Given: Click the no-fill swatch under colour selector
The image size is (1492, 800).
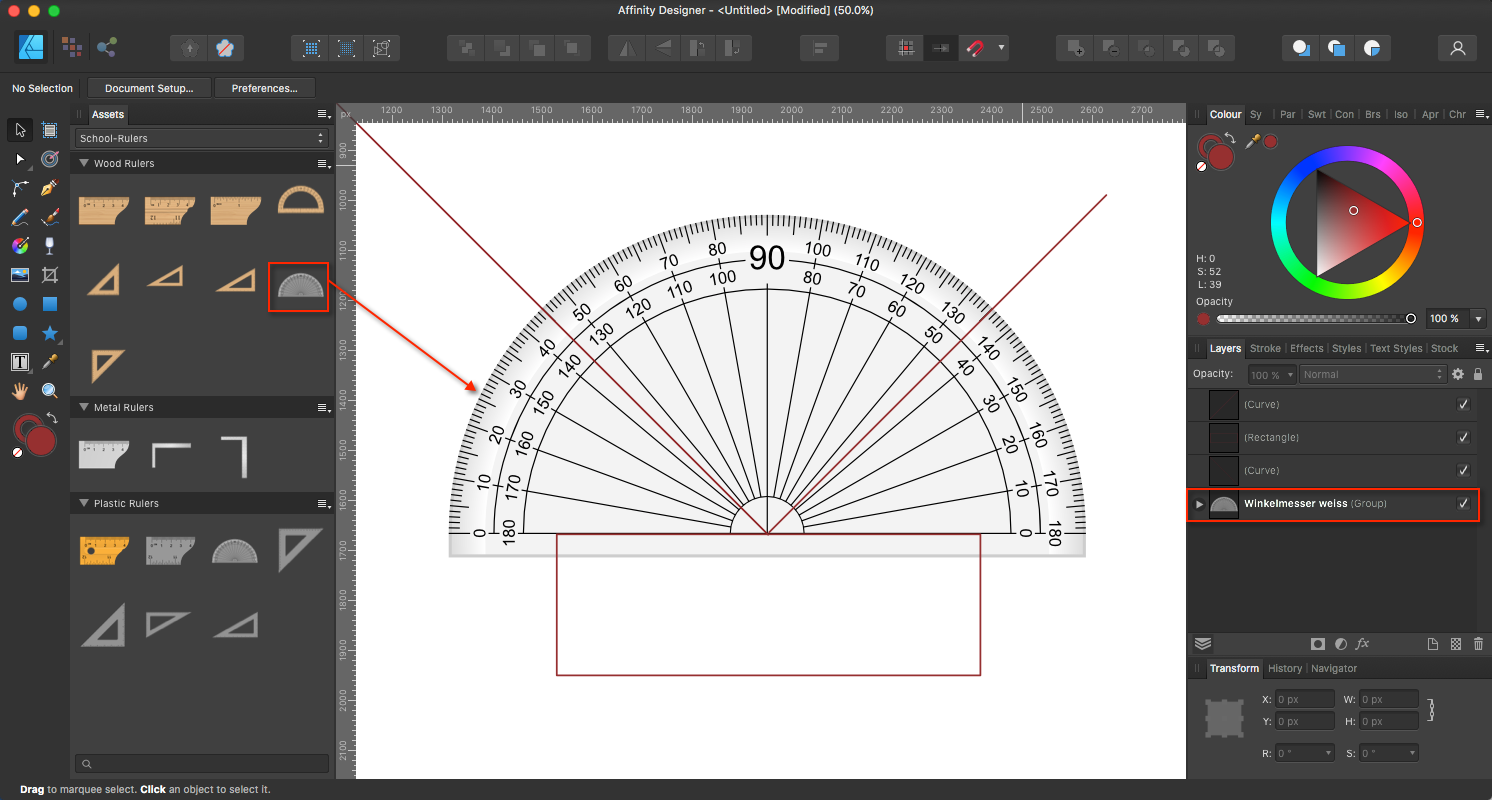Looking at the screenshot, I should 1201,165.
